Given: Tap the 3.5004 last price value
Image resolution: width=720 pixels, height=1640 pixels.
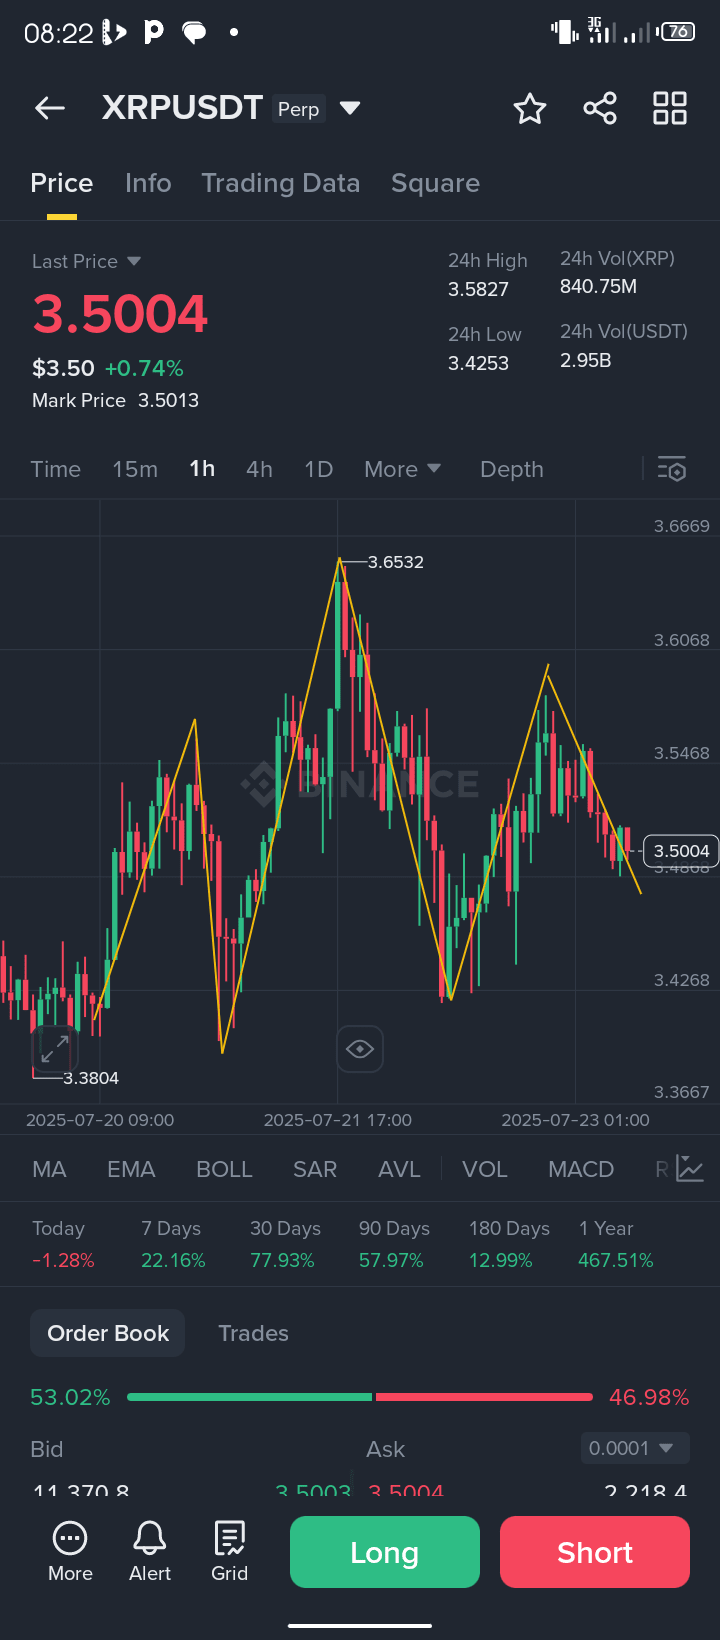Looking at the screenshot, I should coord(120,314).
